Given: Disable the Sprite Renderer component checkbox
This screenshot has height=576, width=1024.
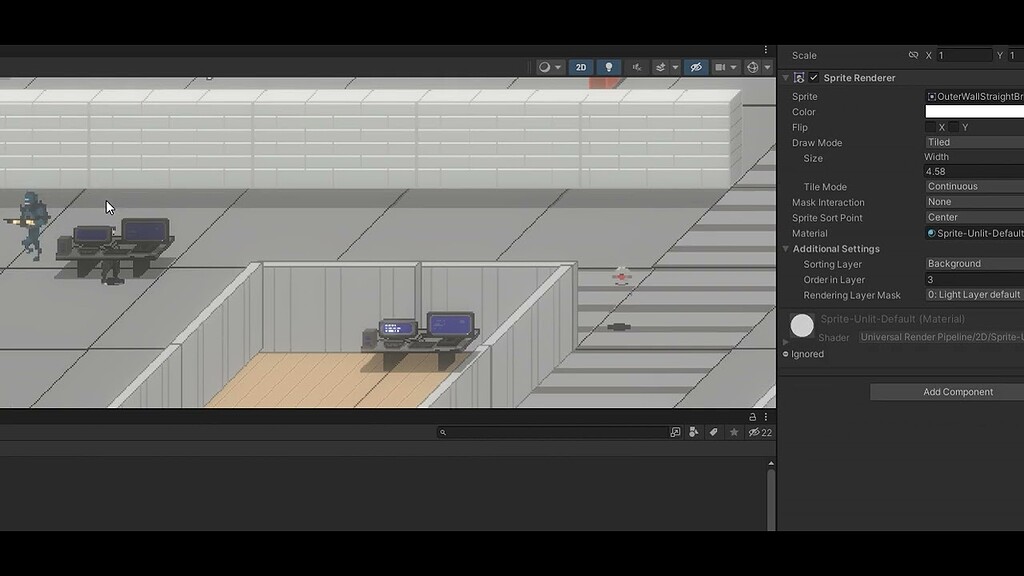Looking at the screenshot, I should coord(814,77).
